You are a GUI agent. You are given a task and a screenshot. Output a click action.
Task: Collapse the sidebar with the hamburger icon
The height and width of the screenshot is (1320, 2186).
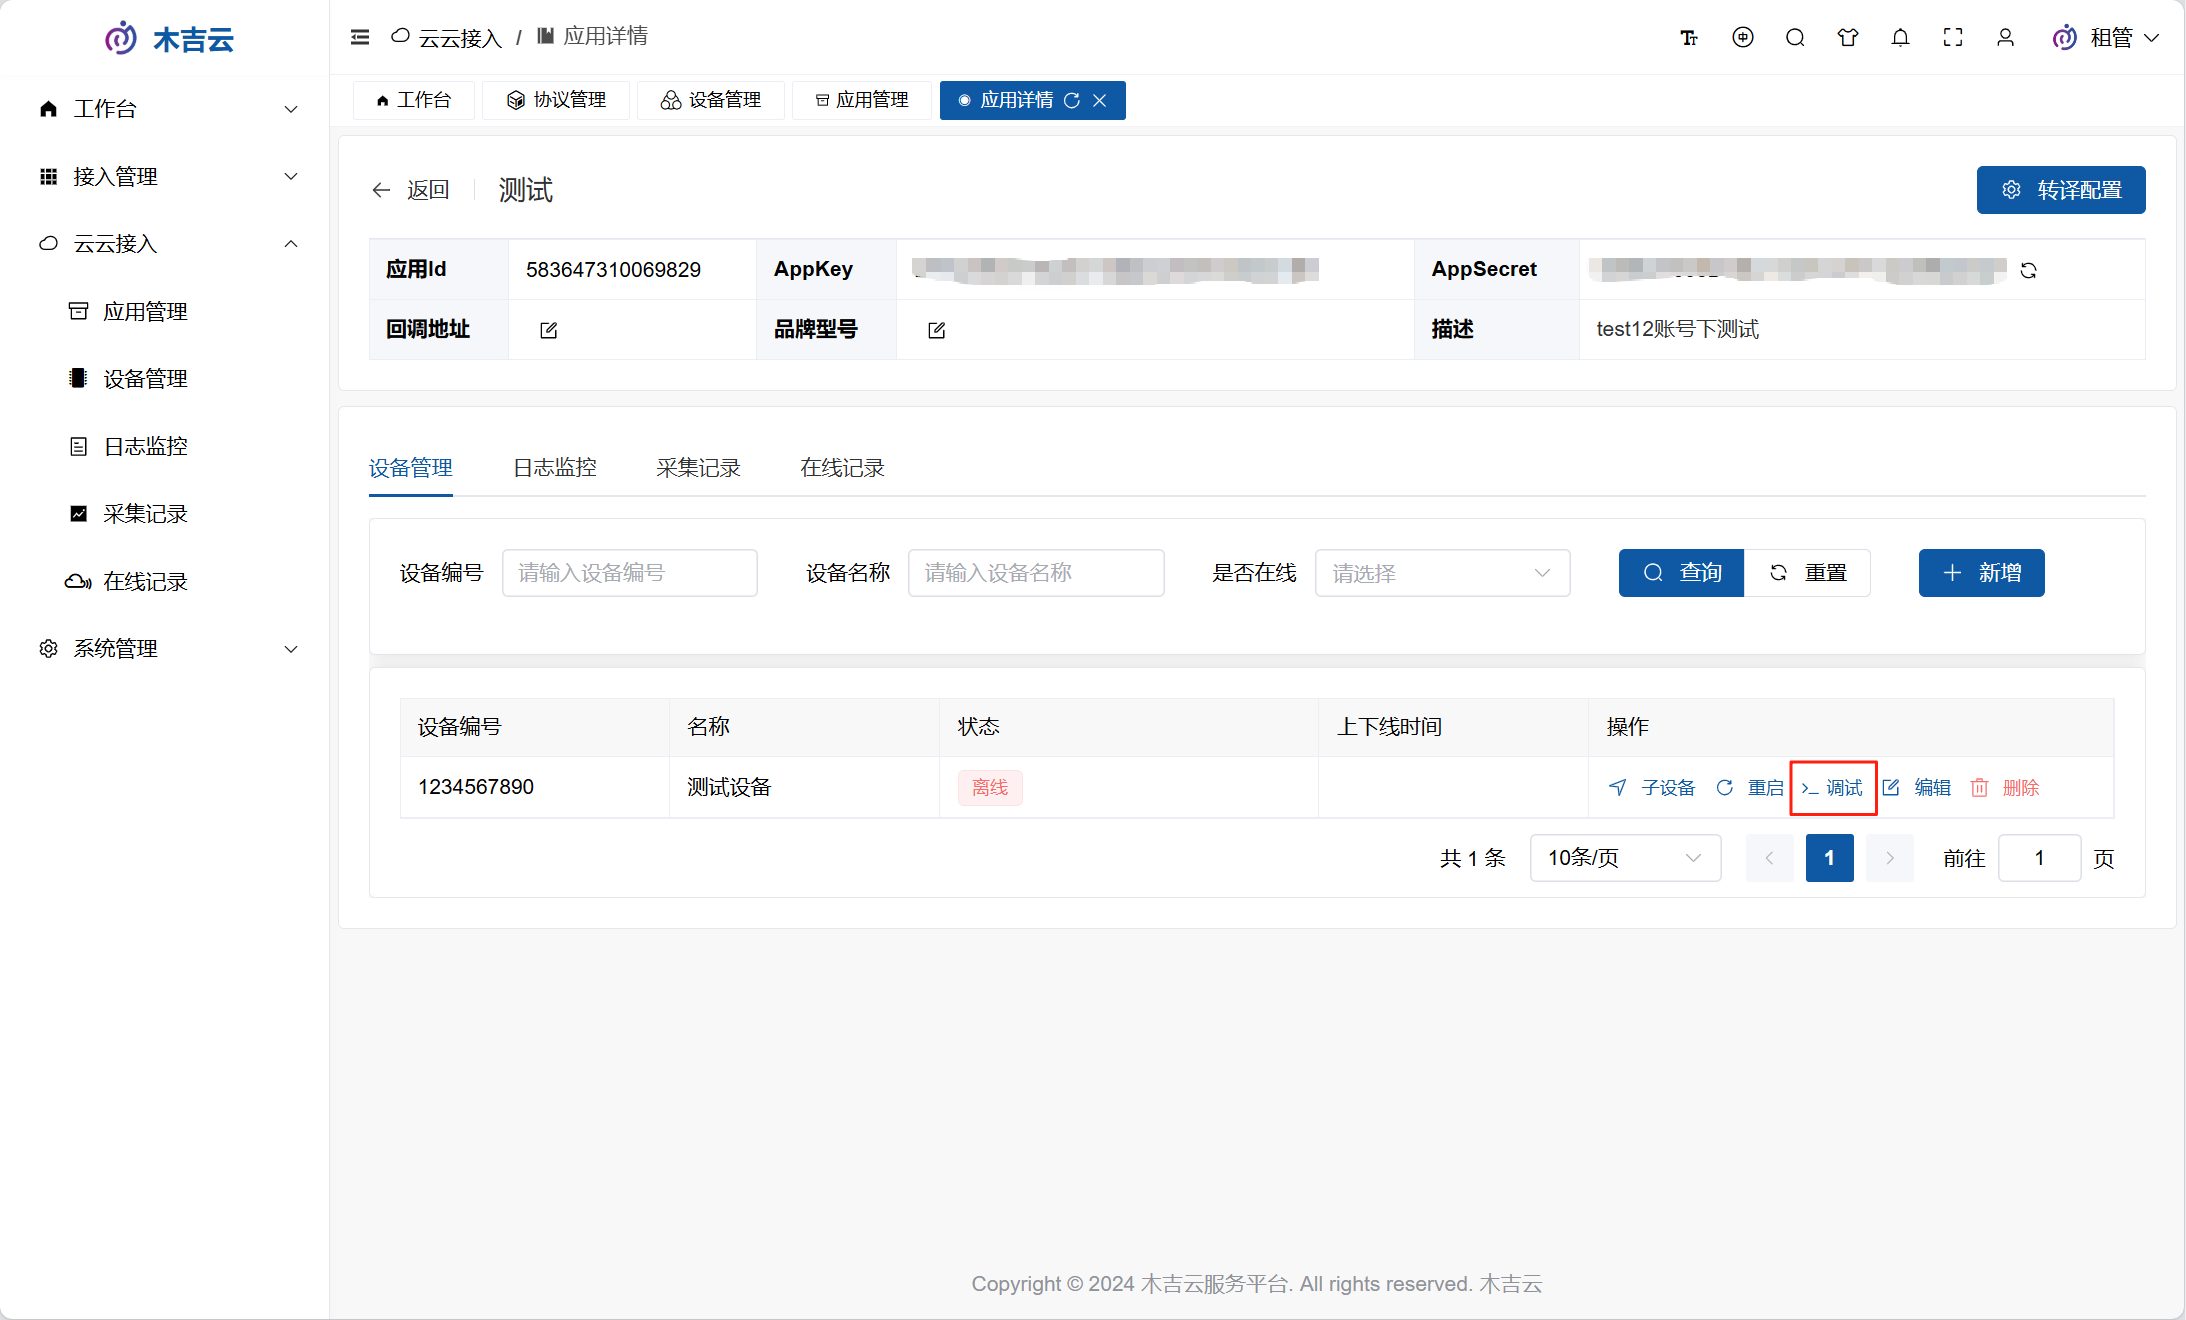[360, 37]
